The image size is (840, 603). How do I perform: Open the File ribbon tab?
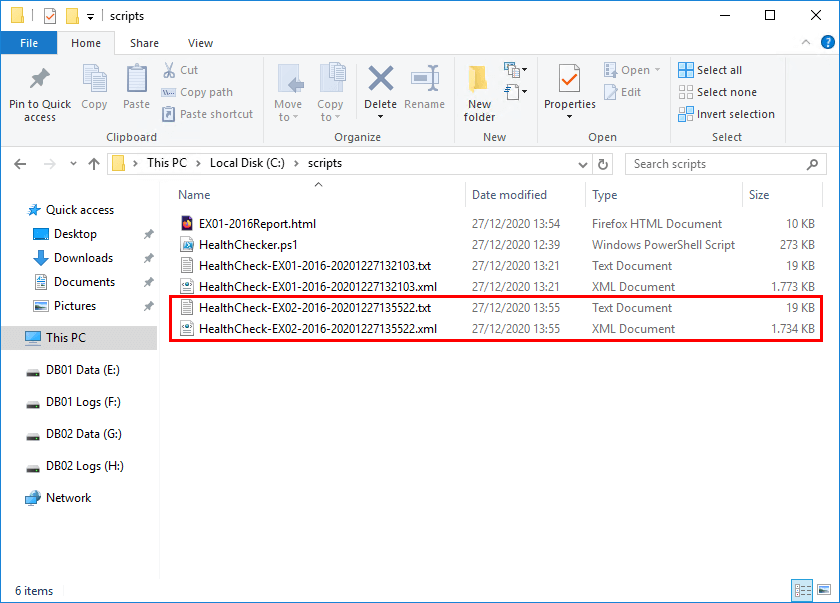(29, 43)
